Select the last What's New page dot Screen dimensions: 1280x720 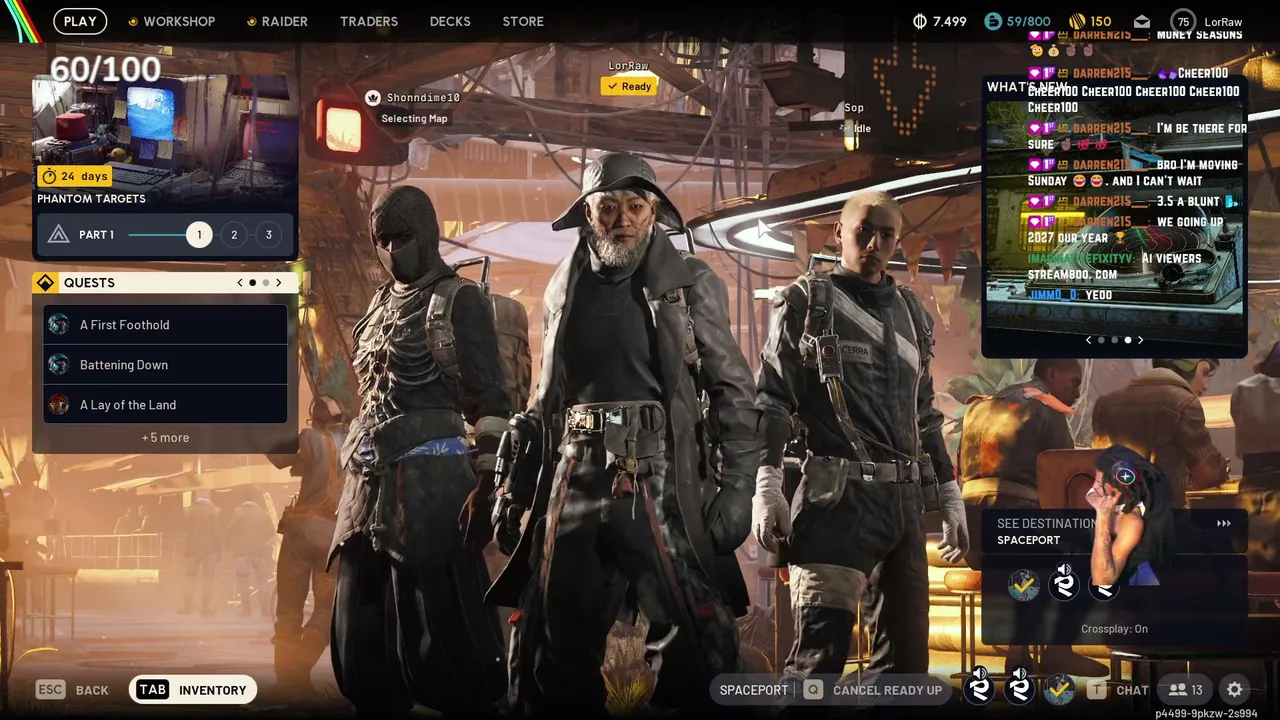1127,340
